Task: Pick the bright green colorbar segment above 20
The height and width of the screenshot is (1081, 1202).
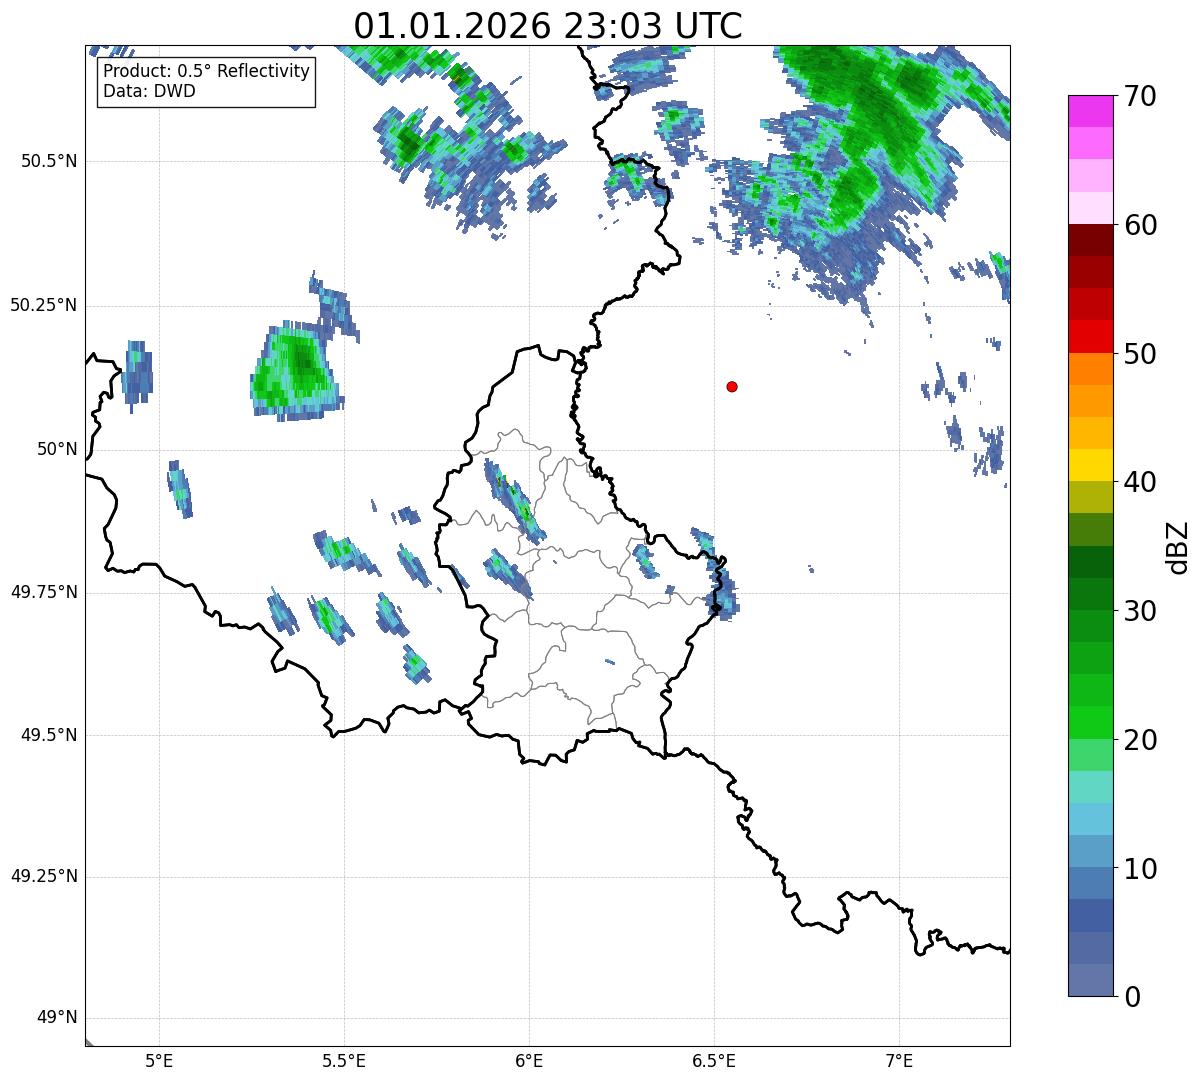Action: (1090, 722)
